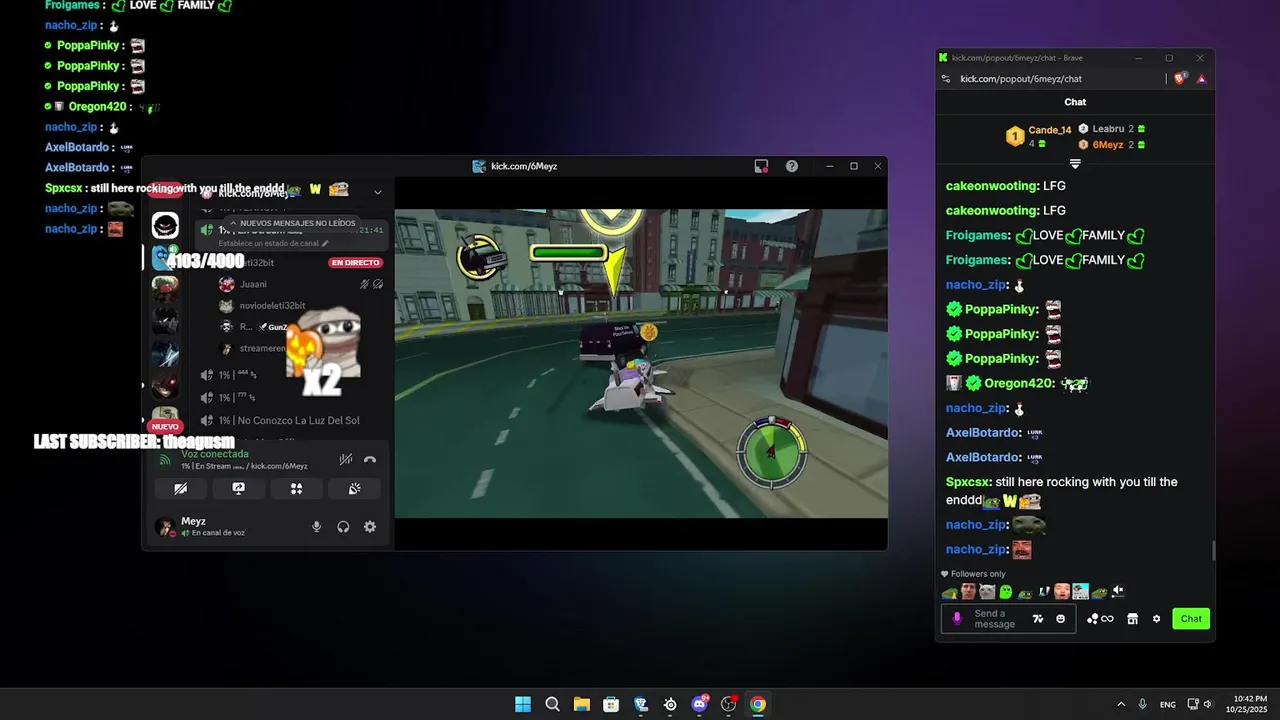Open emoji picker smiley in chat input
Viewport: 1280px width, 720px height.
click(1061, 619)
